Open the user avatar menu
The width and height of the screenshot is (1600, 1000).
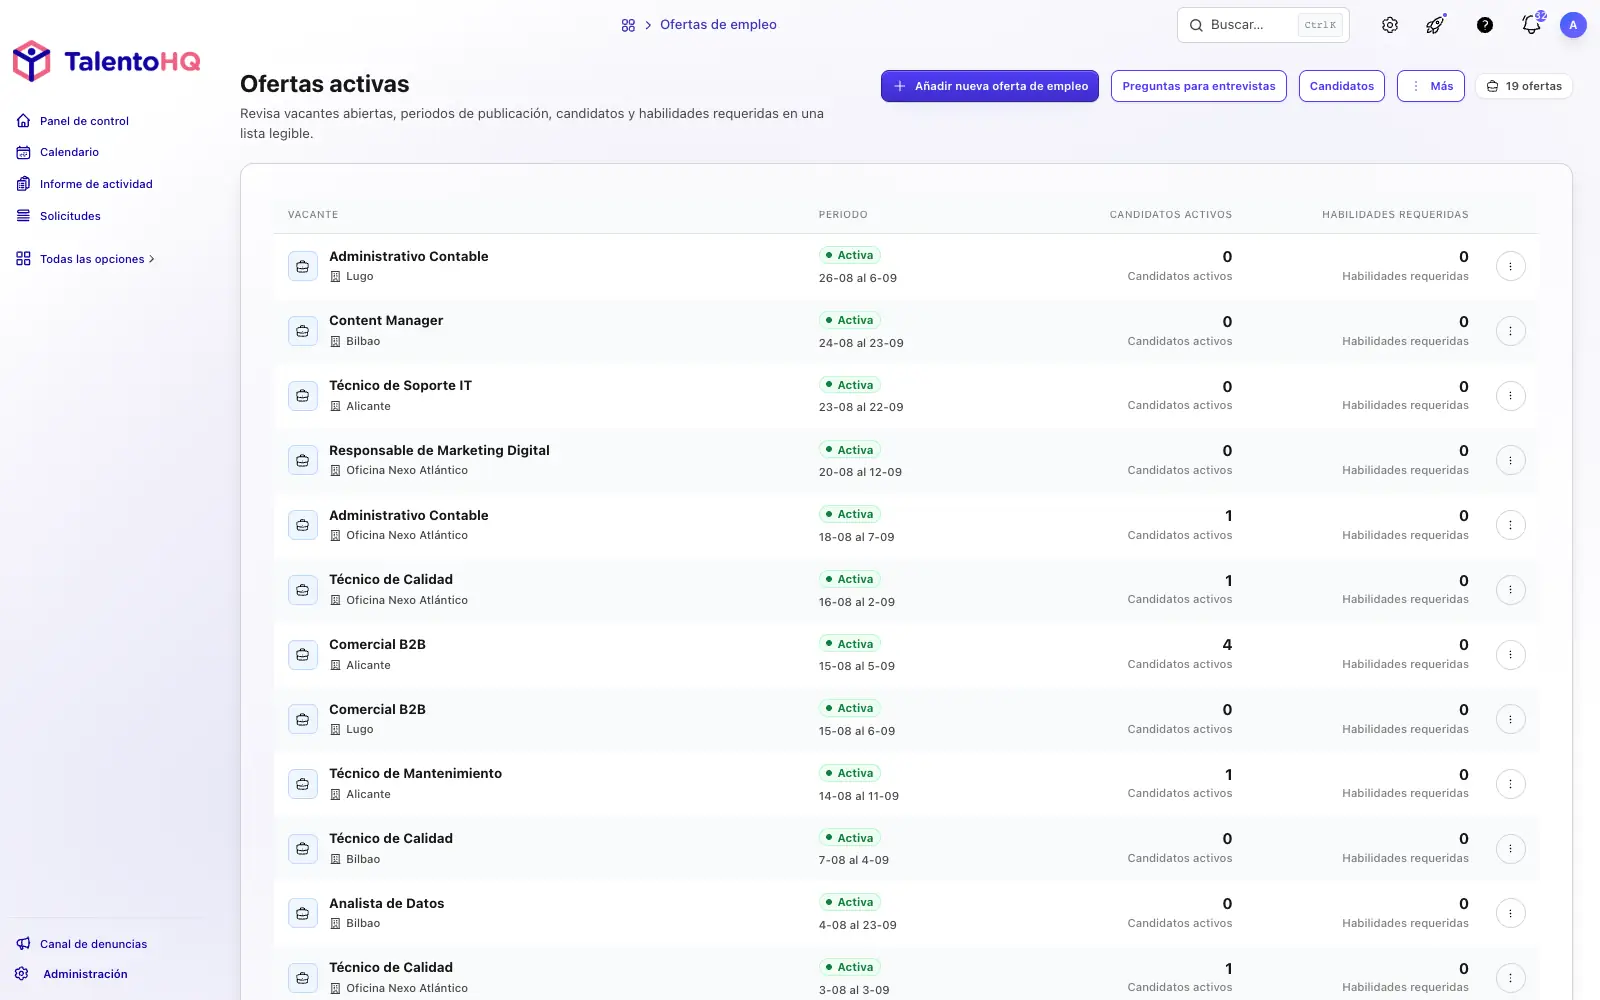1573,25
